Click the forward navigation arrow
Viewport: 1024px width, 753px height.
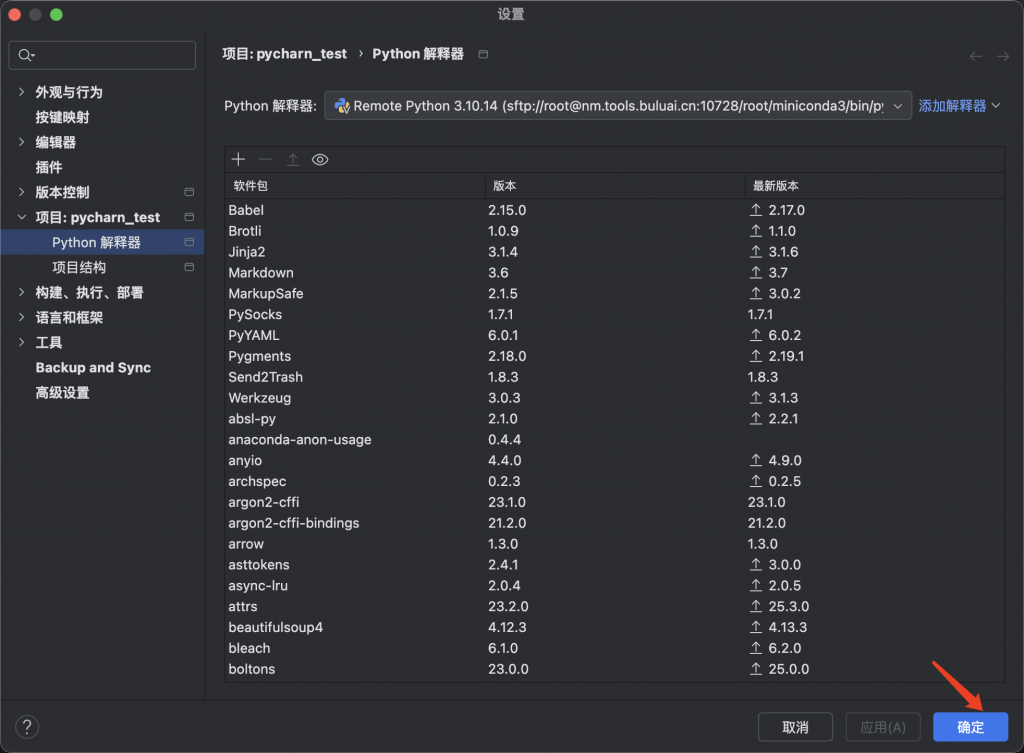tap(1002, 57)
